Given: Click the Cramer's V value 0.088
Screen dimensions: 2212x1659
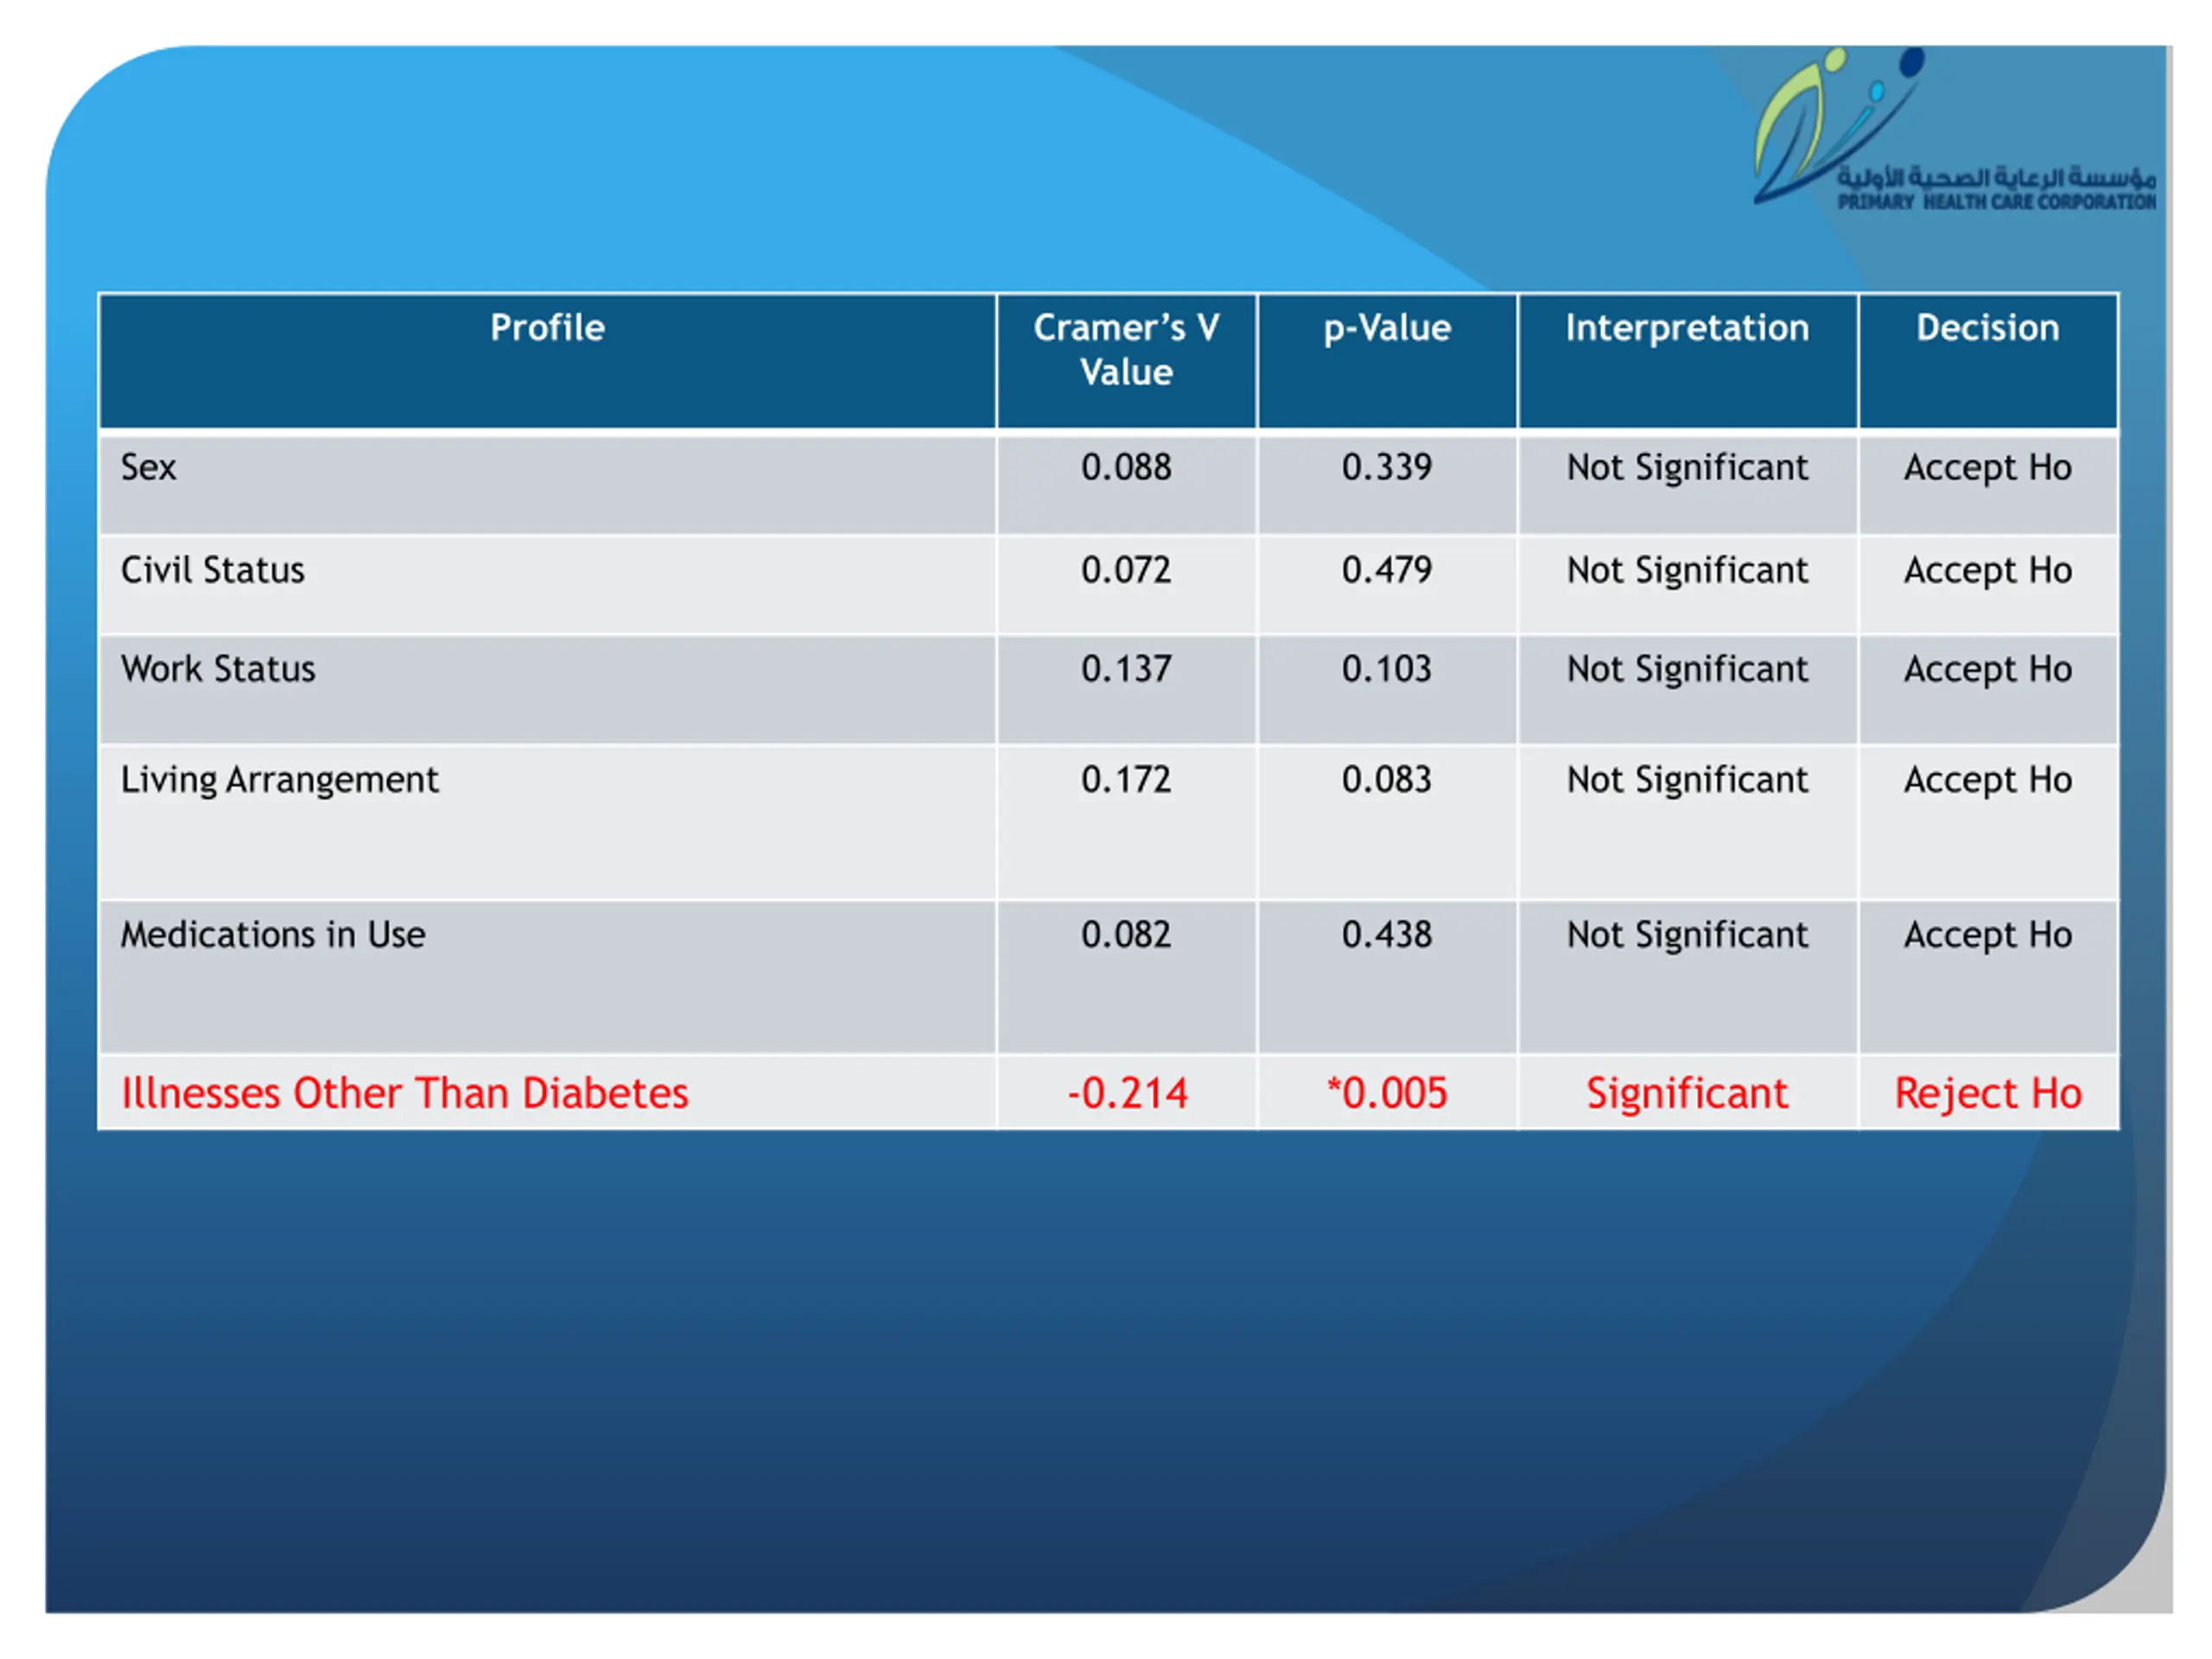Looking at the screenshot, I should tap(1126, 467).
